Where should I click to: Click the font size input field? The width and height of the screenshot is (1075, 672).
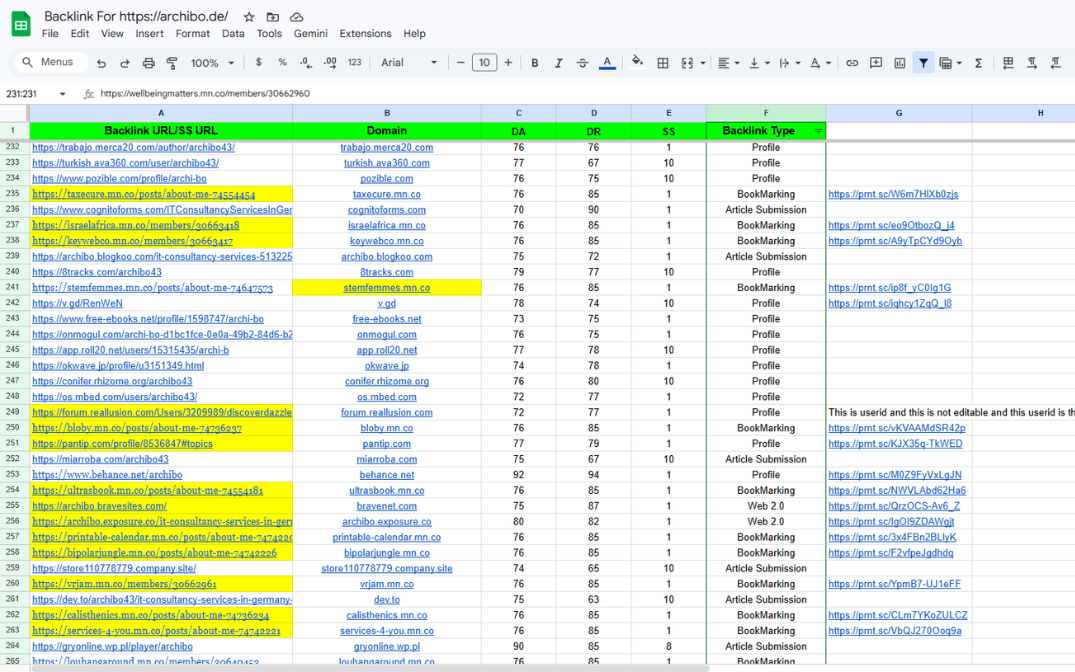(484, 63)
